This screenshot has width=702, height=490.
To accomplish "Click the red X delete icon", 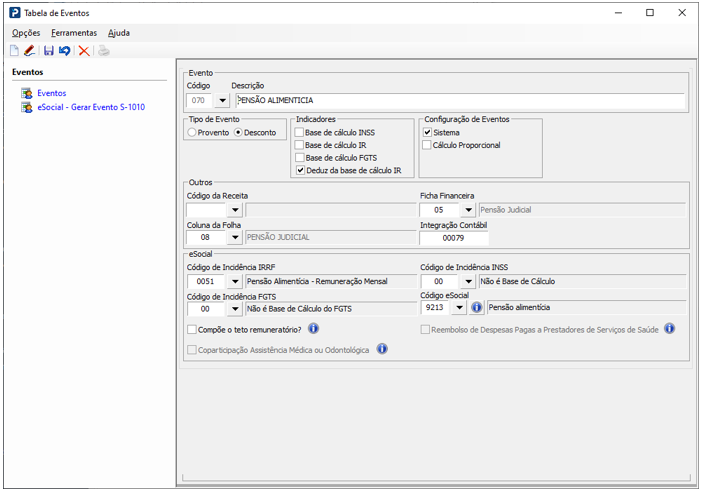I will point(84,51).
